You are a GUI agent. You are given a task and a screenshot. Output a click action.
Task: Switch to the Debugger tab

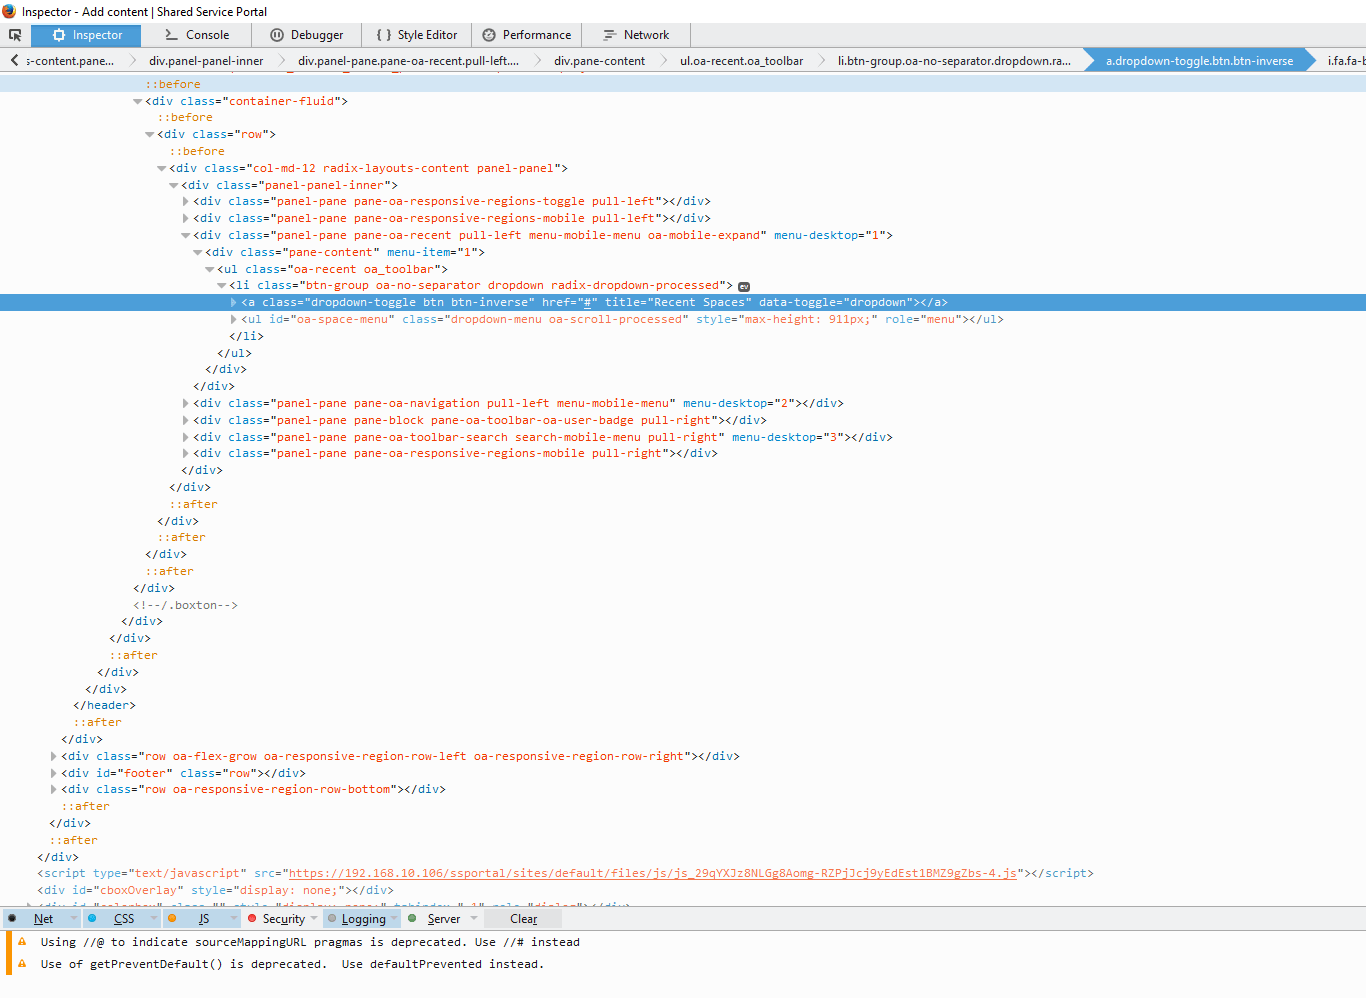tap(306, 35)
